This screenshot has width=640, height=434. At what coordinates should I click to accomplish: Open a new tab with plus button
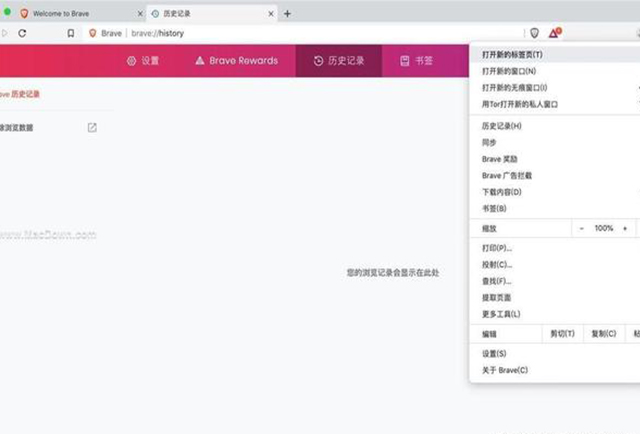tap(287, 13)
